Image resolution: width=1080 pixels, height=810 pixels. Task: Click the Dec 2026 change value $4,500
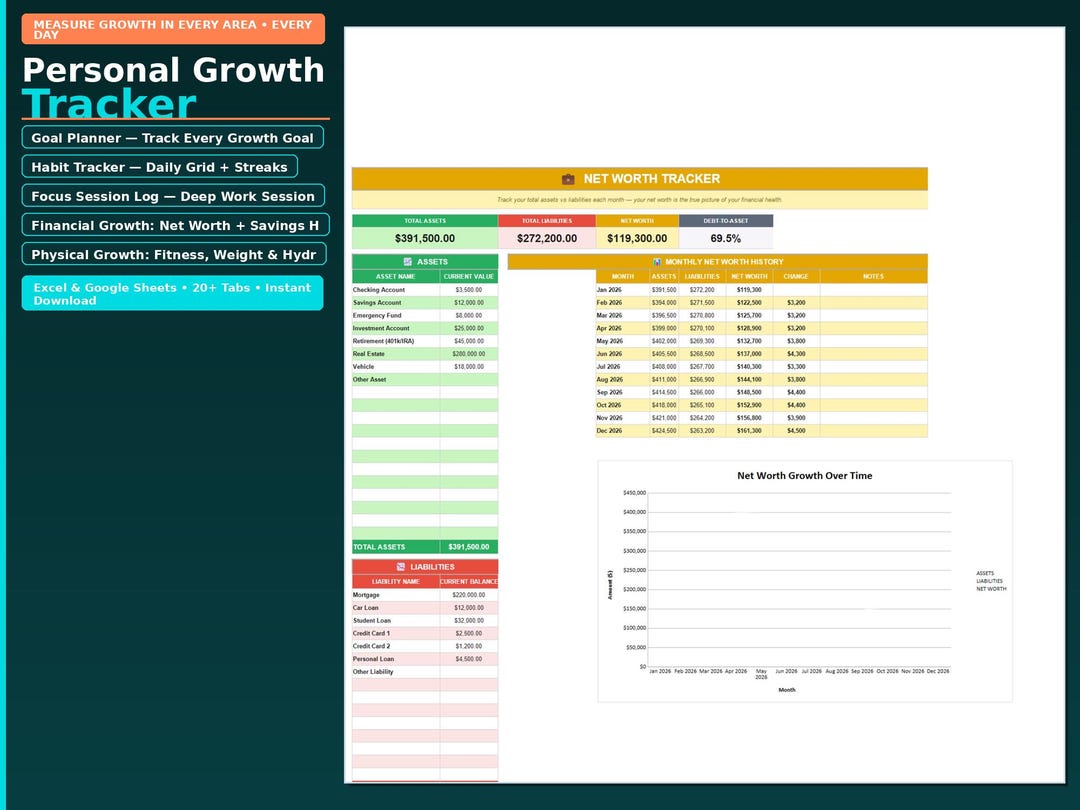pos(796,431)
